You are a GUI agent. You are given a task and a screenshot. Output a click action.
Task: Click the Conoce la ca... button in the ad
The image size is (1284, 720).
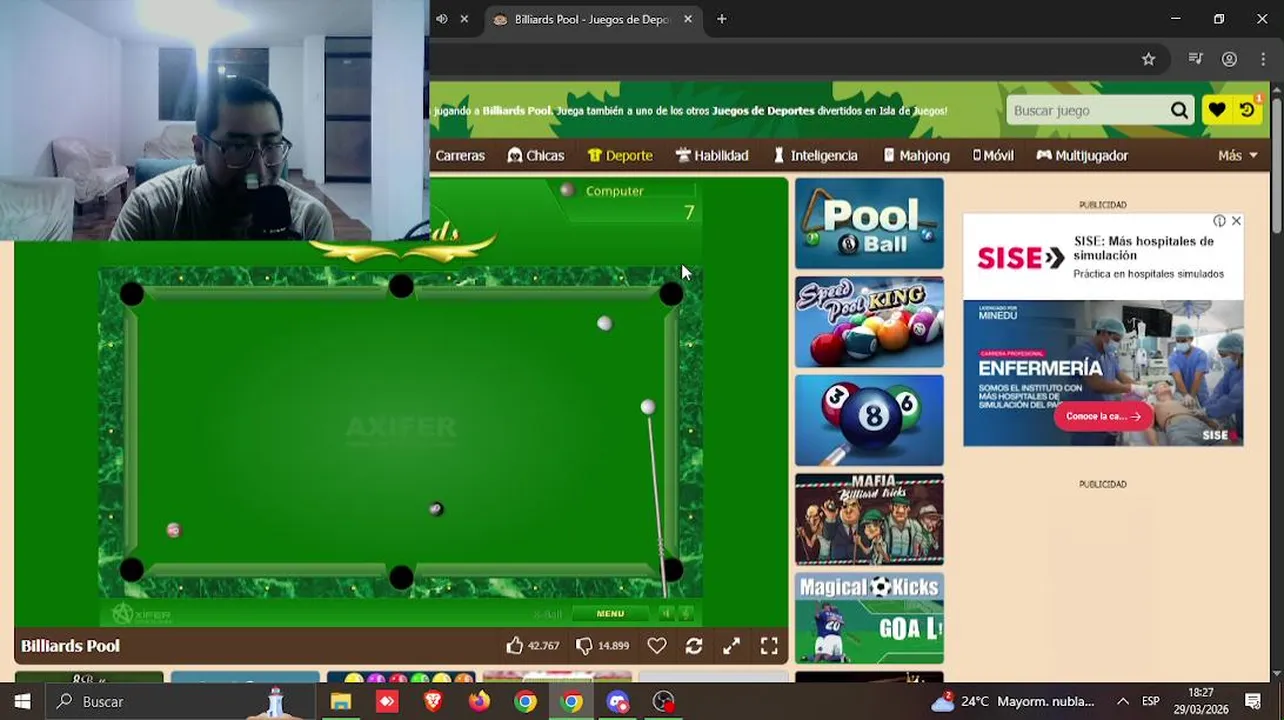pyautogui.click(x=1103, y=416)
